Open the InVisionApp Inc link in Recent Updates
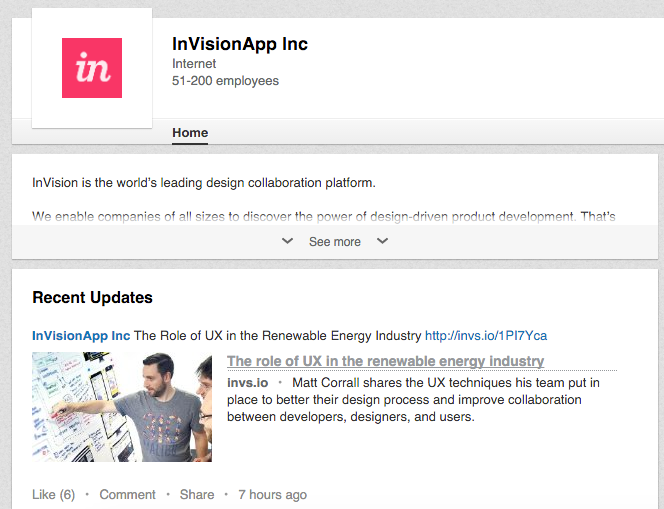This screenshot has height=509, width=664. point(81,336)
